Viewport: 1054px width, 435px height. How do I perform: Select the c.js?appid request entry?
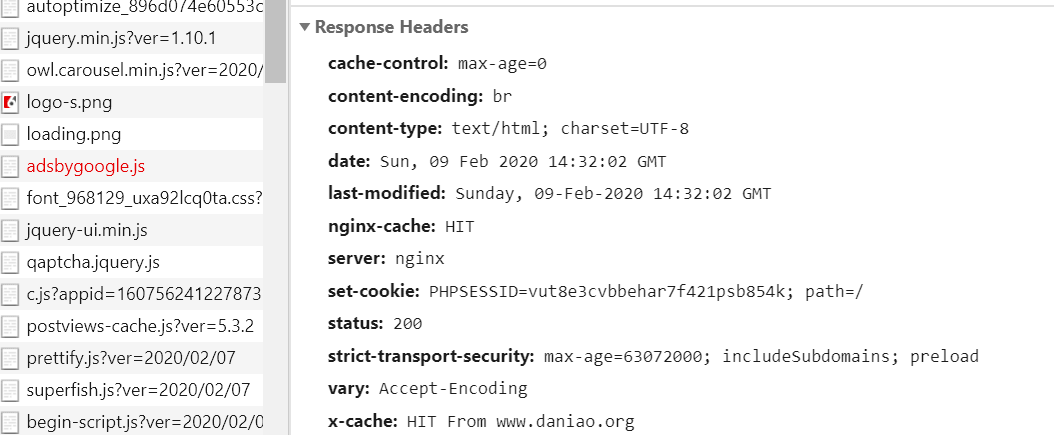tap(132, 294)
